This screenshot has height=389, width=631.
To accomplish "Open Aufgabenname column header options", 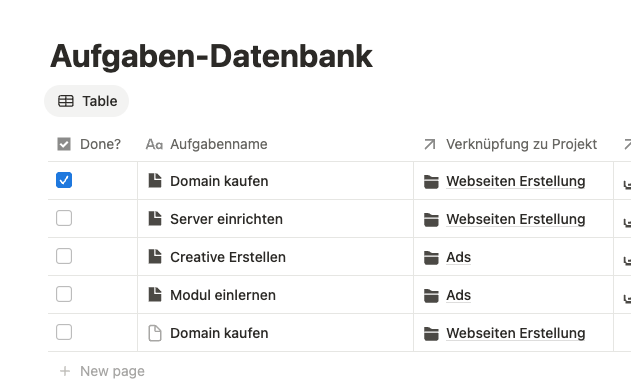I will pyautogui.click(x=275, y=144).
